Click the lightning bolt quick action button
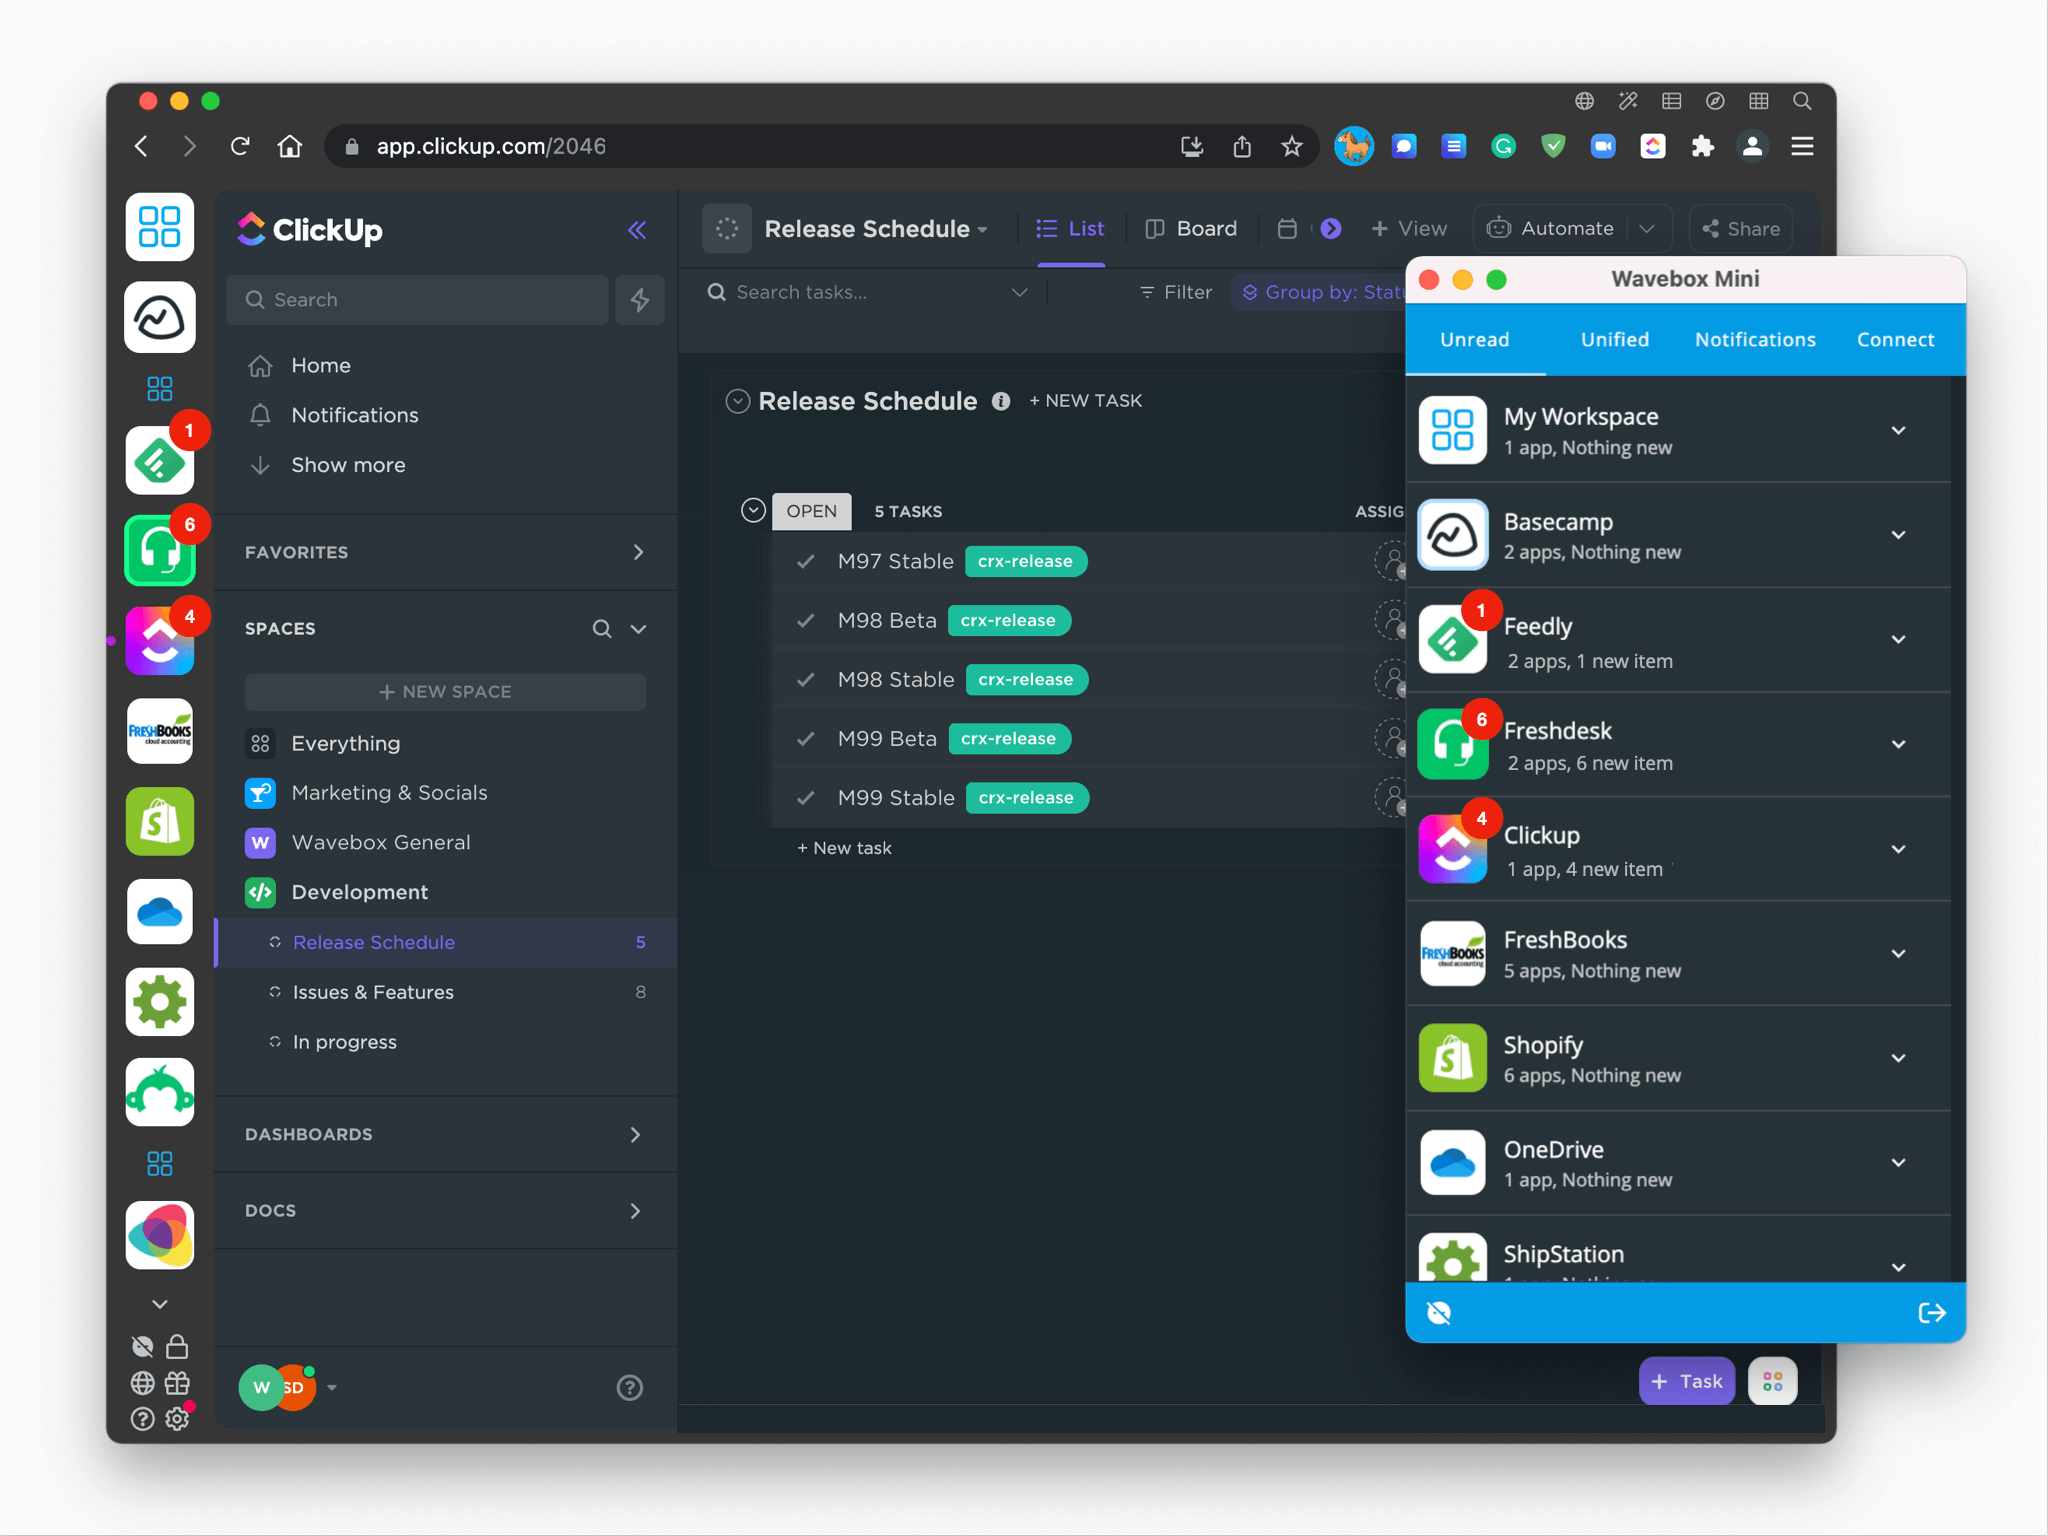The image size is (2048, 1536). coord(640,299)
